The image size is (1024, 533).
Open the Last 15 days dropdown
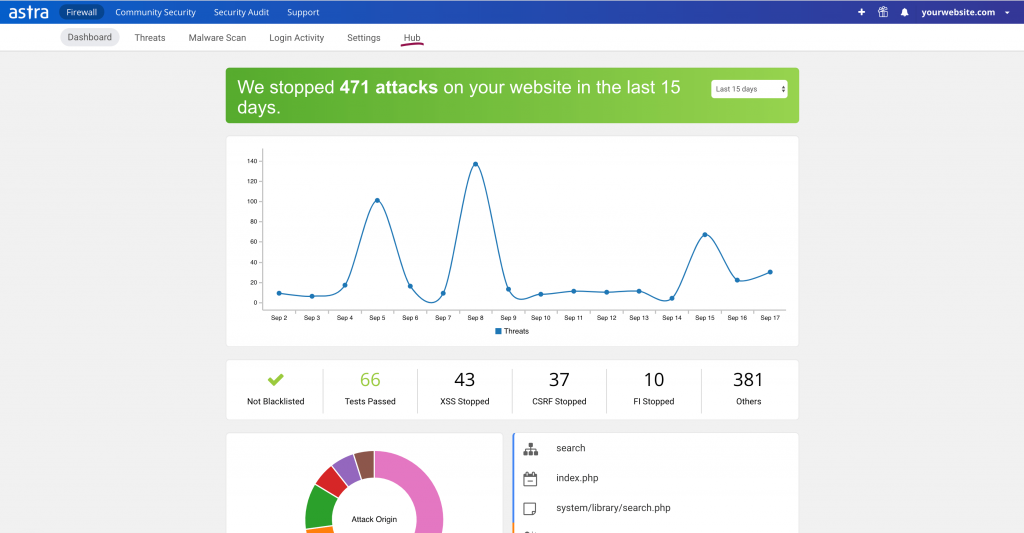[749, 89]
